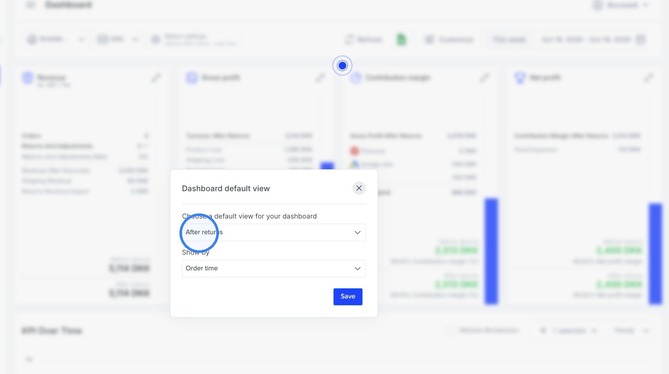Viewport: 669px width, 374px height.
Task: Open the After returns default view dropdown
Action: pos(273,232)
